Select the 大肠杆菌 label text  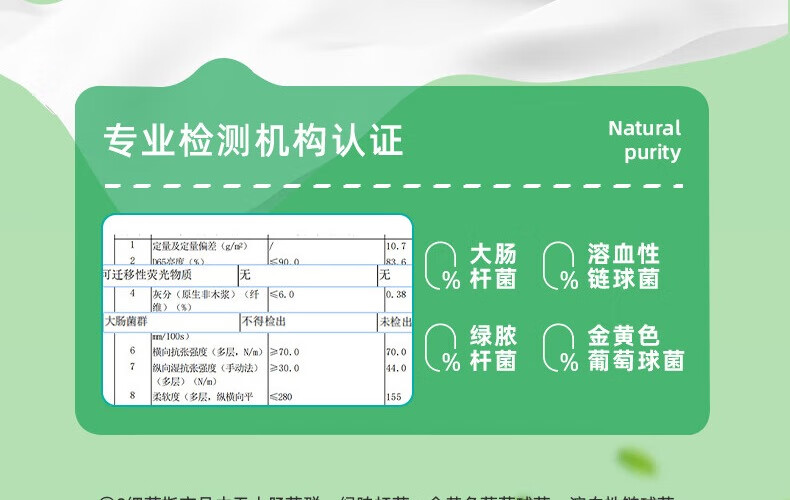pyautogui.click(x=493, y=266)
